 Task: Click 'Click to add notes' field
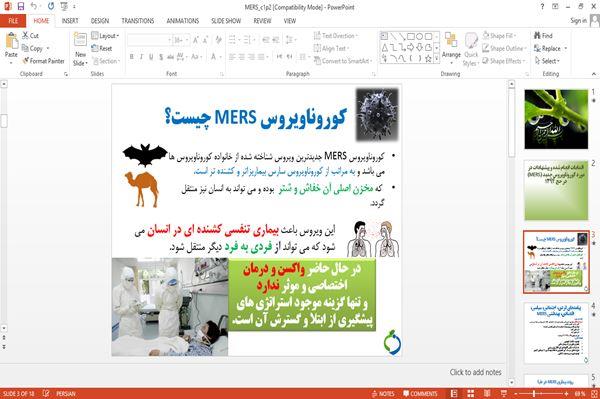[x=475, y=372]
